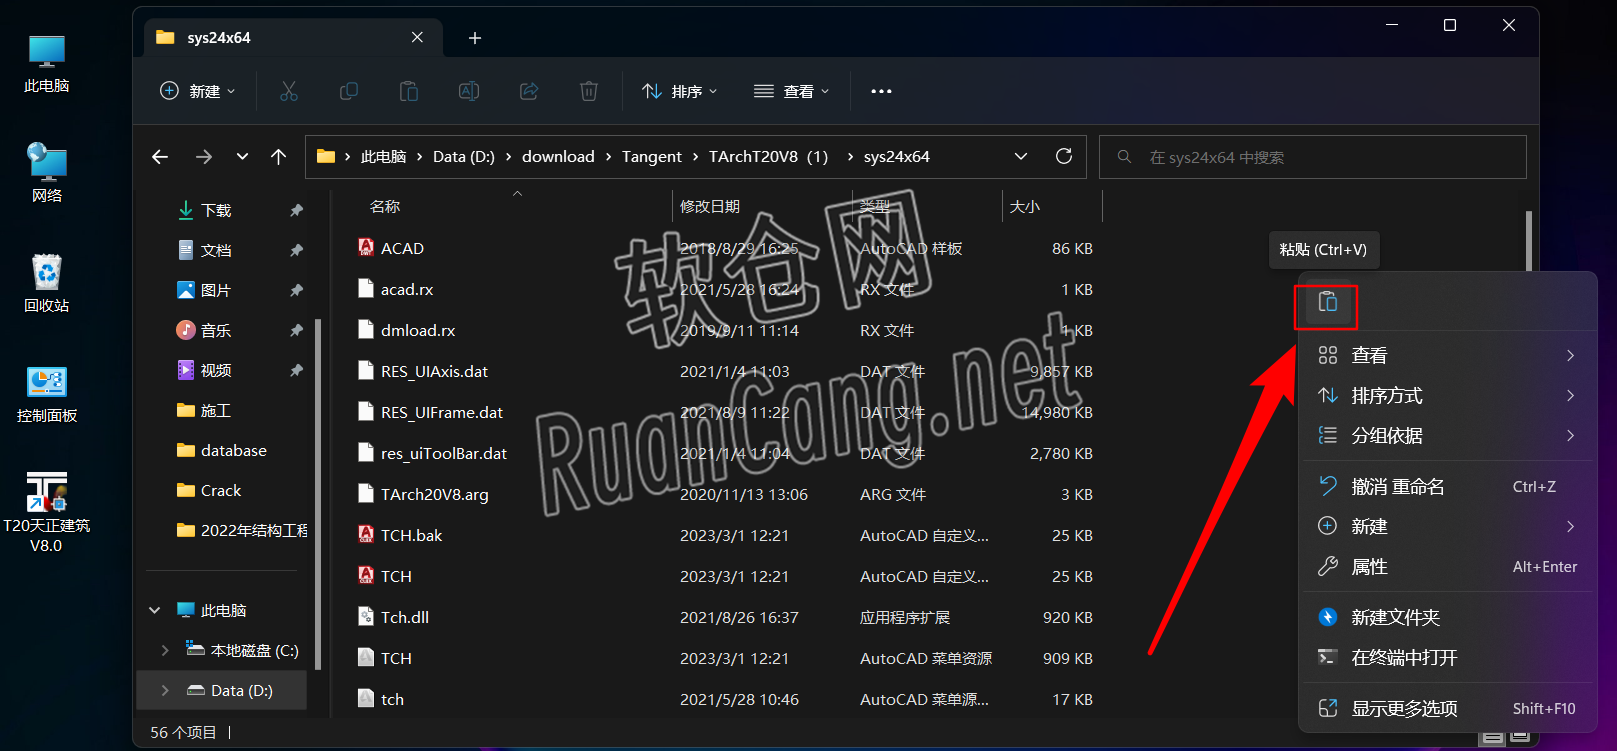Viewport: 1617px width, 751px height.
Task: Select the TArch20V8.arg file
Action: (435, 494)
